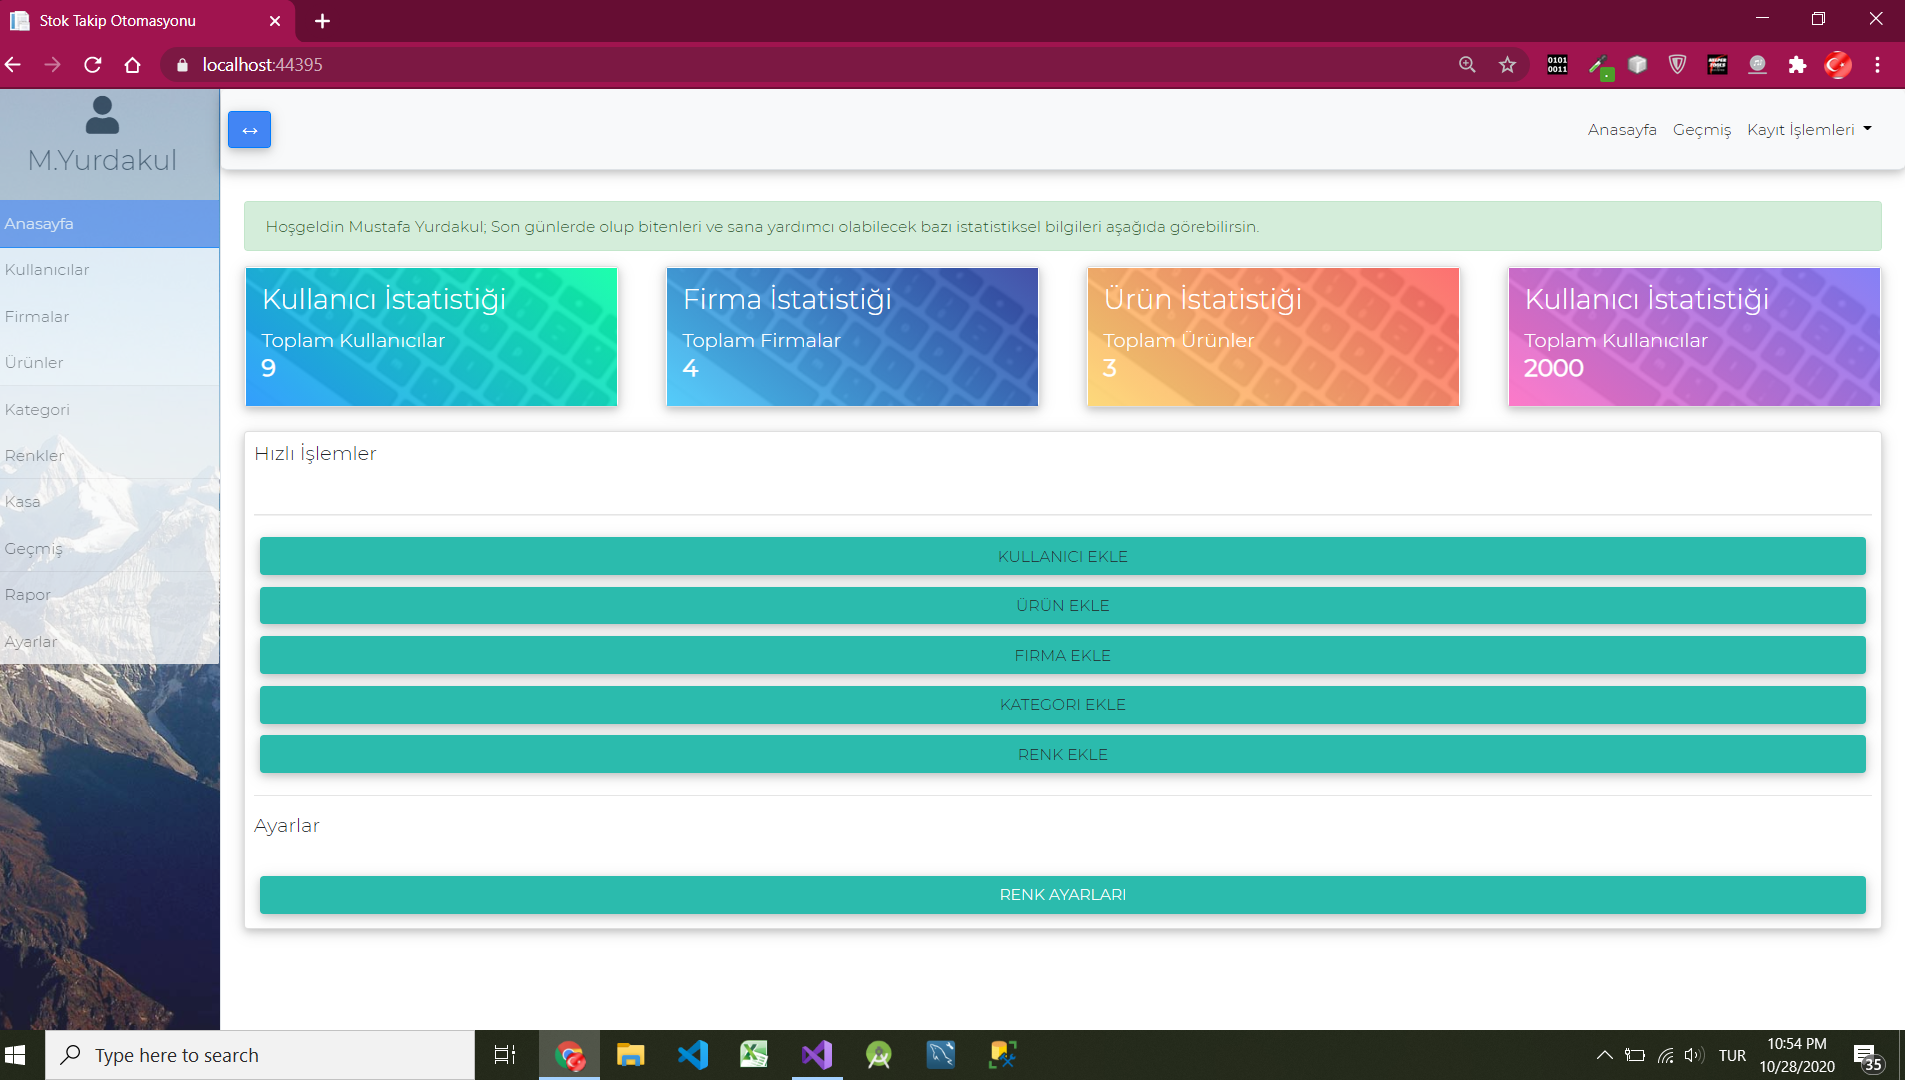Click the Chrome profile avatar icon
1905x1080 pixels.
click(x=1836, y=64)
